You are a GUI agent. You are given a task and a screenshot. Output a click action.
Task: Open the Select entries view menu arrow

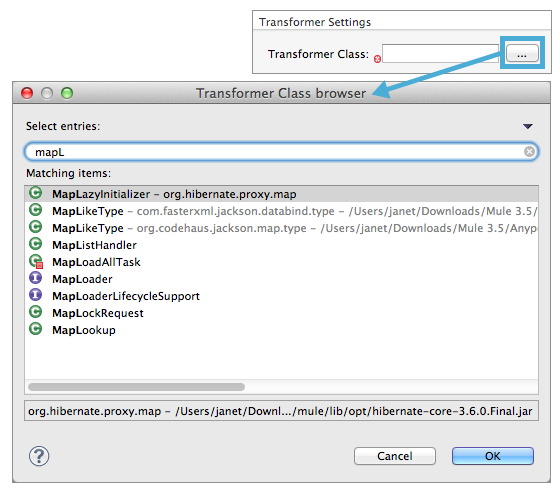528,126
